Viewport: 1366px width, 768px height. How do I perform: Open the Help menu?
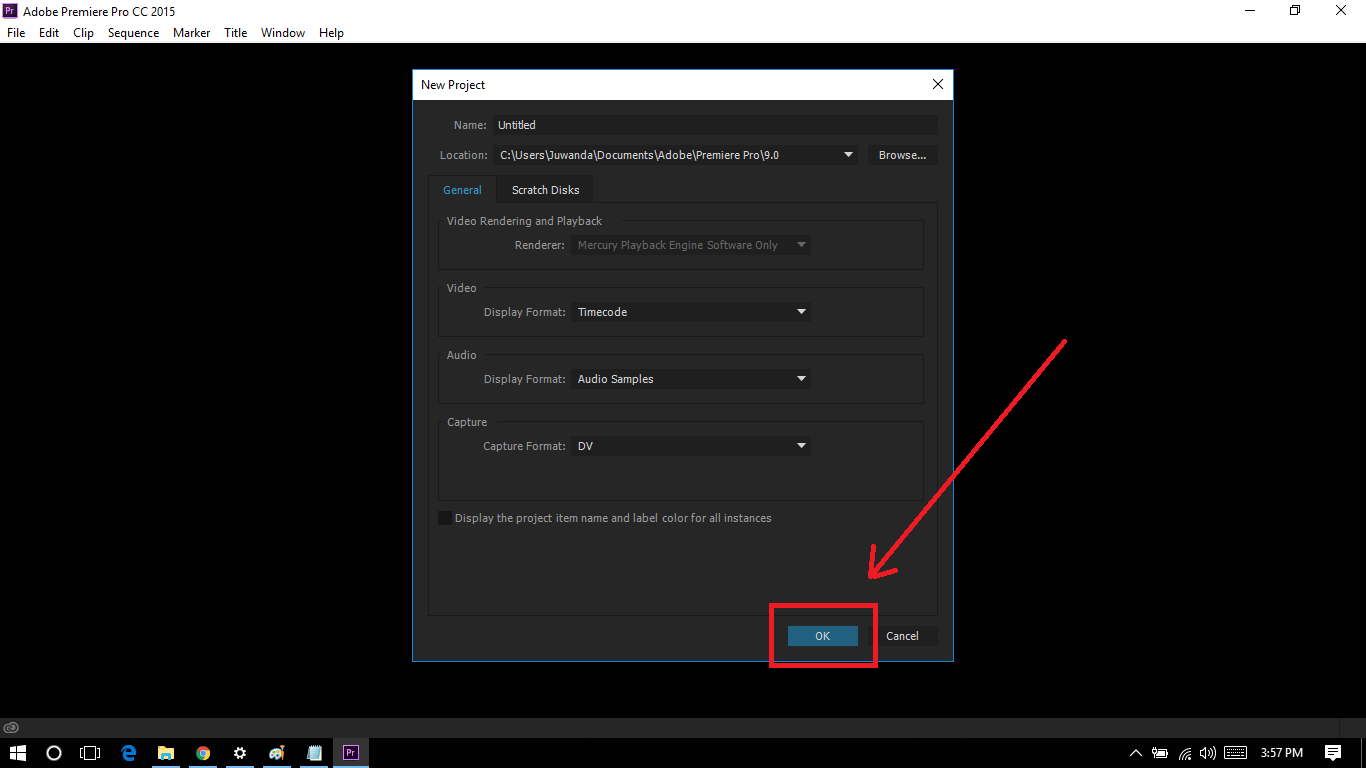point(331,33)
